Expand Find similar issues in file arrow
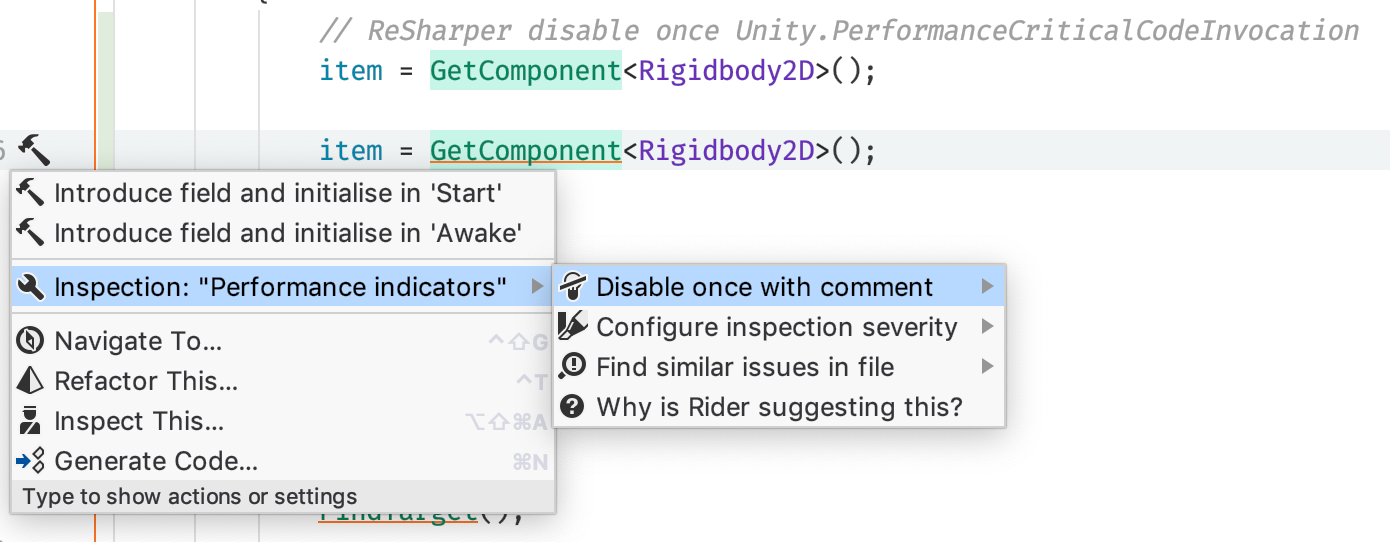The height and width of the screenshot is (542, 1390). click(x=988, y=367)
